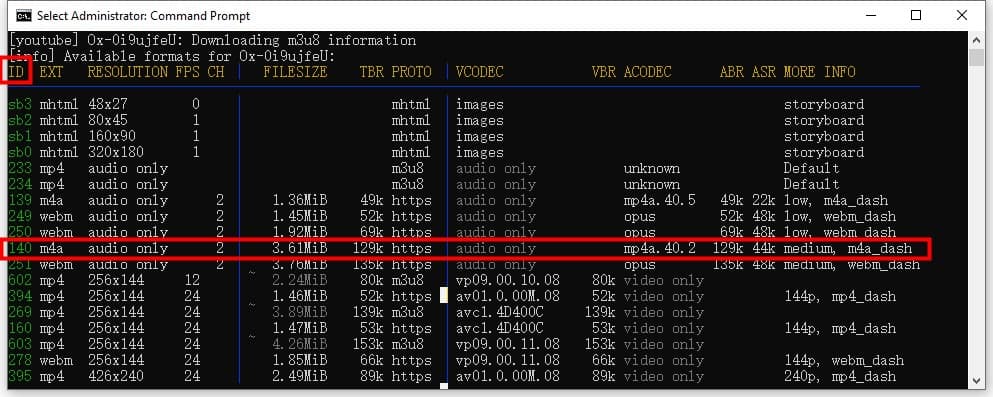Click the EXT column header

pyautogui.click(x=51, y=72)
